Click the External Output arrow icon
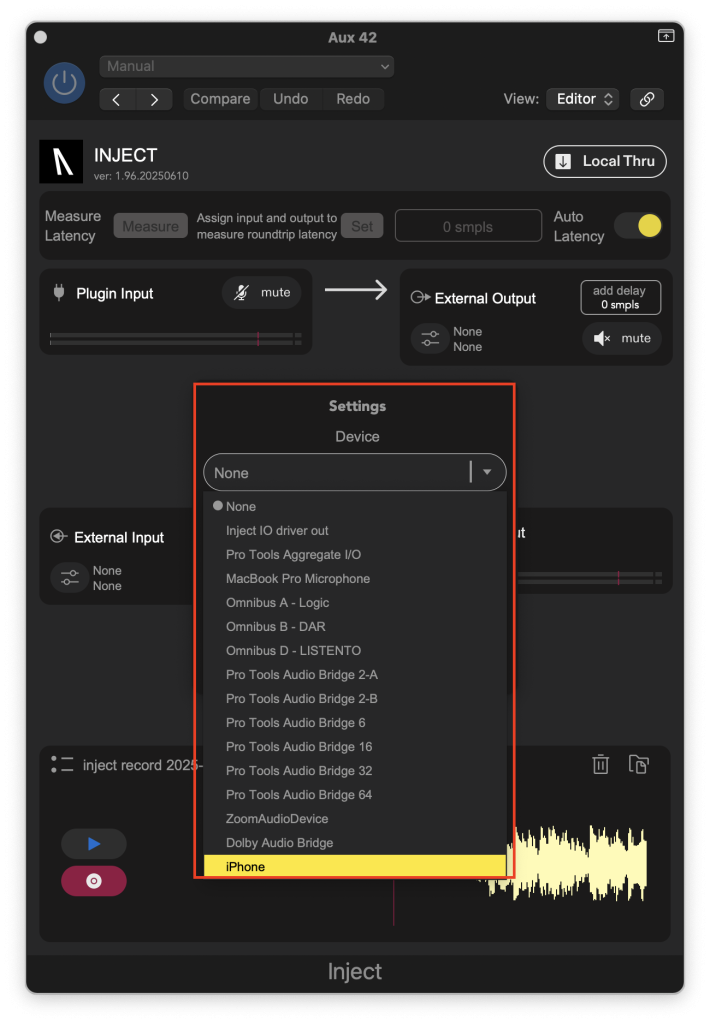Image resolution: width=710 pixels, height=1024 pixels. 420,298
